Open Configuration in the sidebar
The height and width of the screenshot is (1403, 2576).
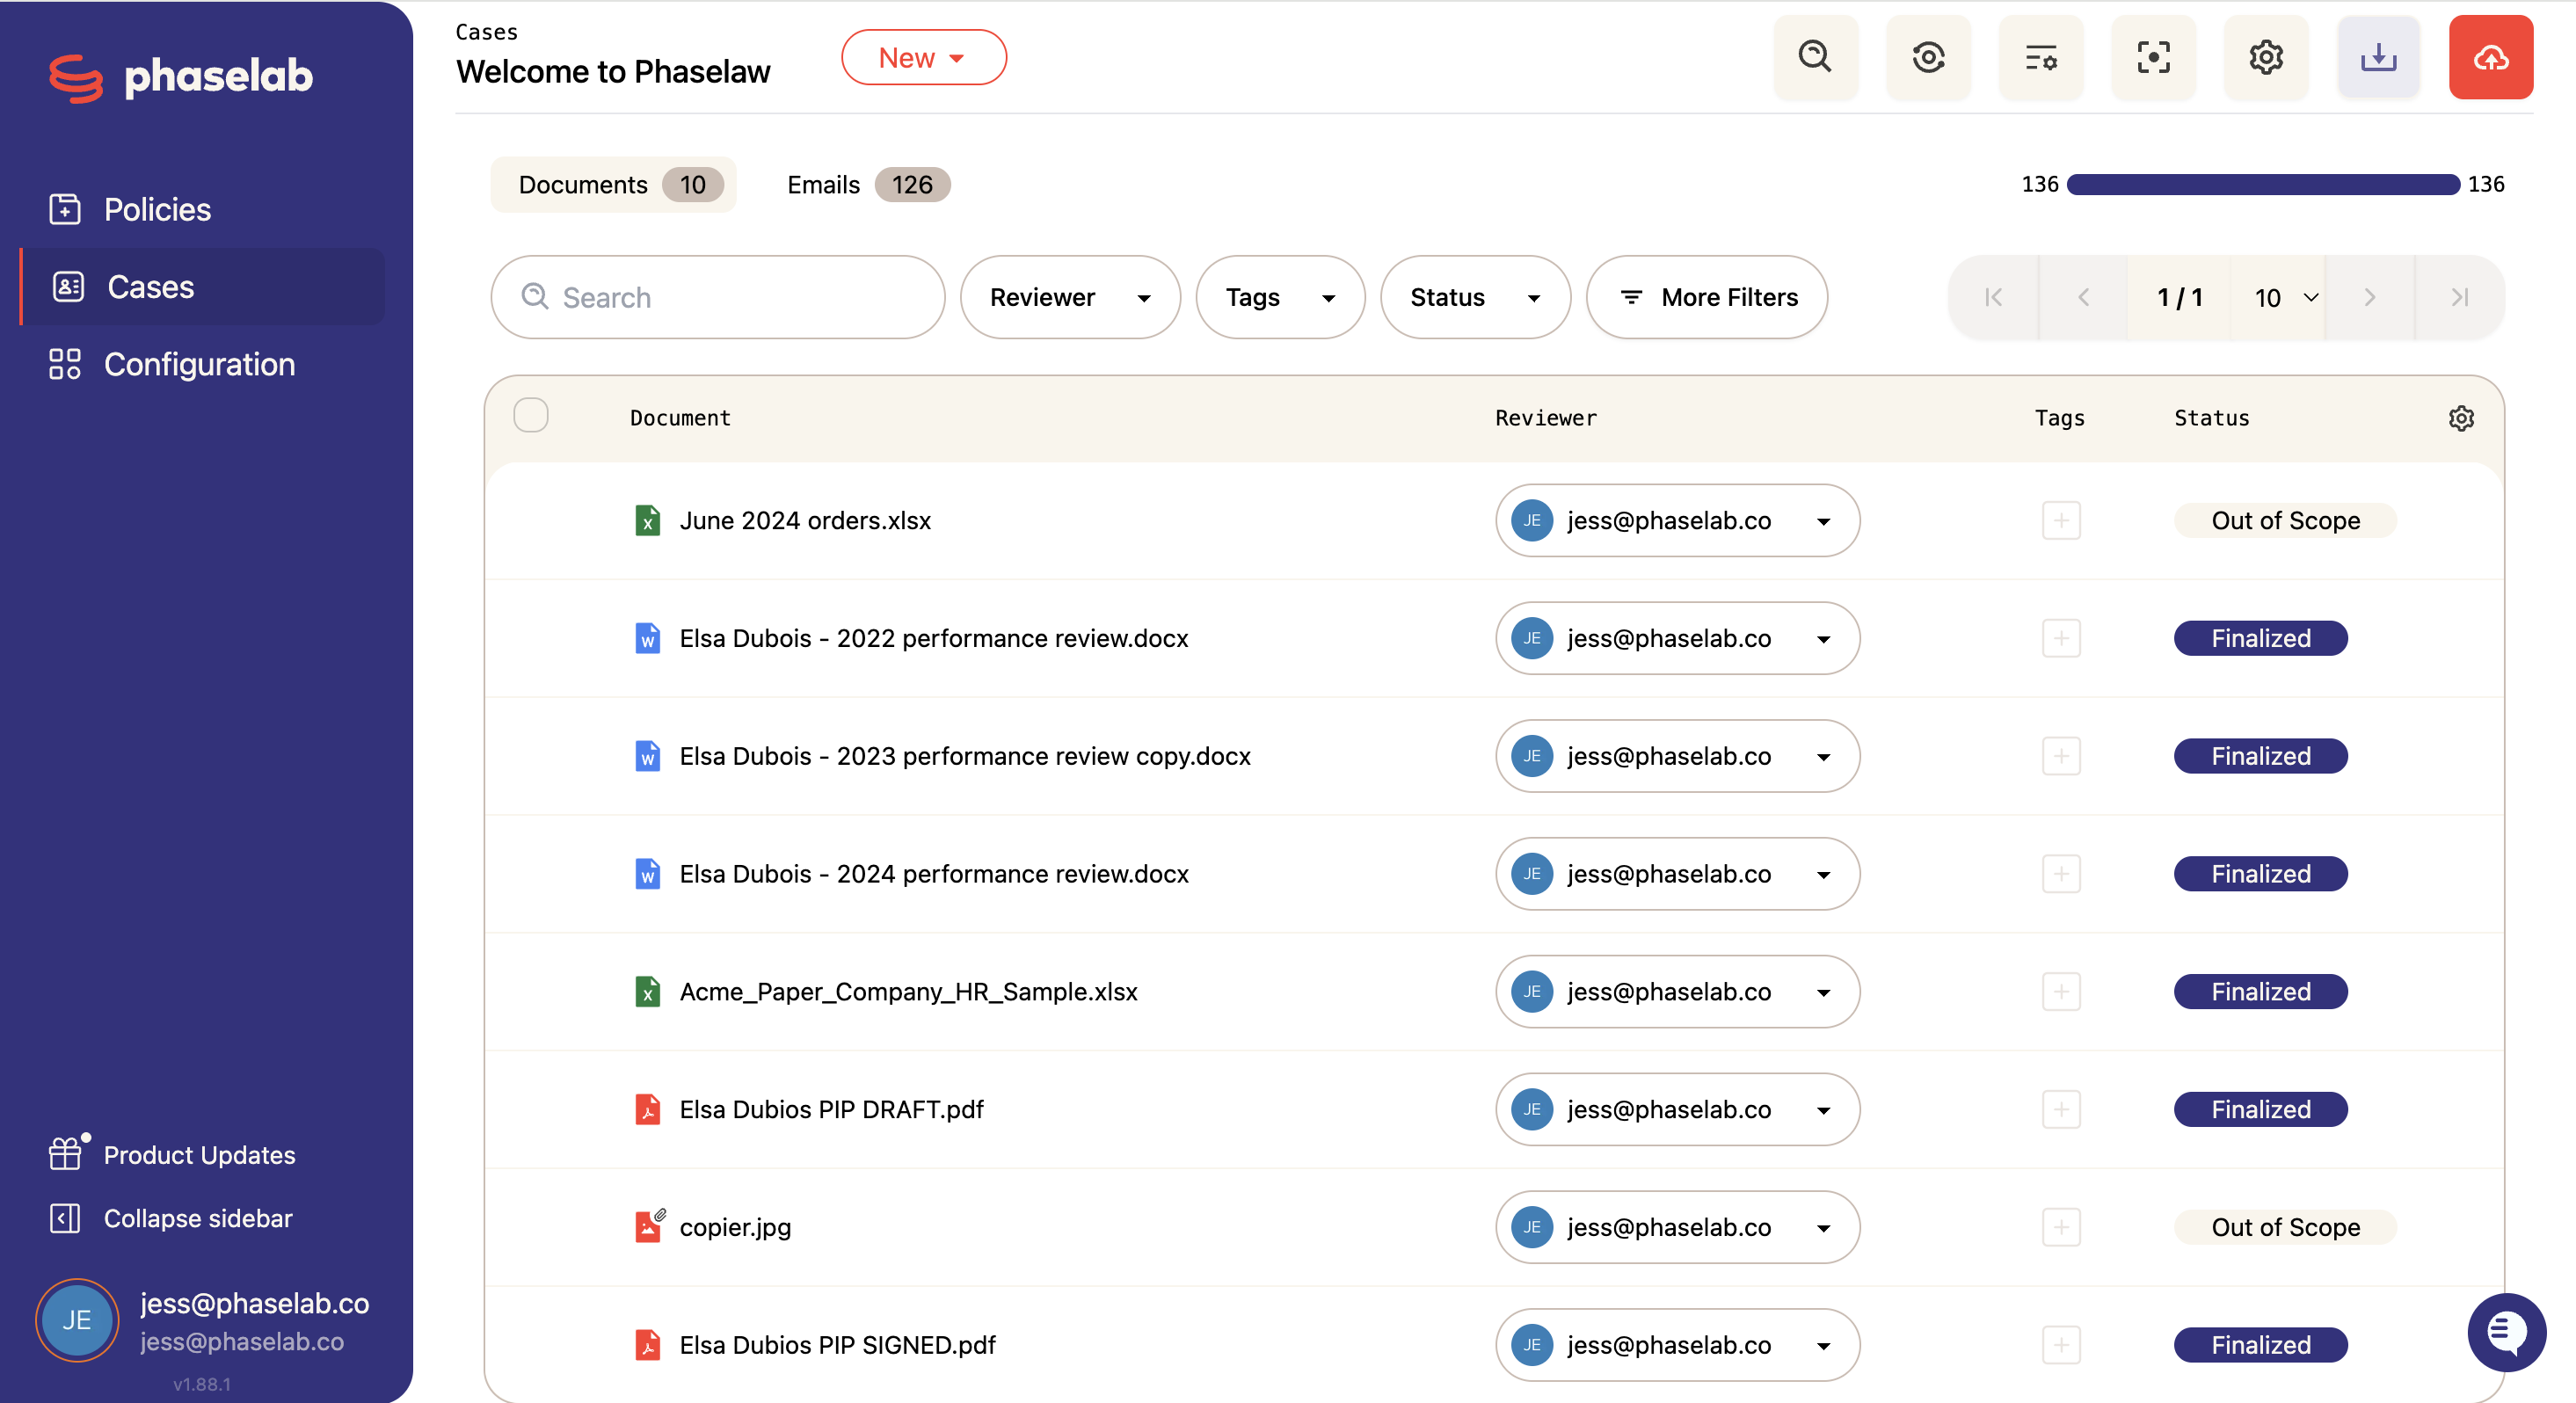click(200, 364)
